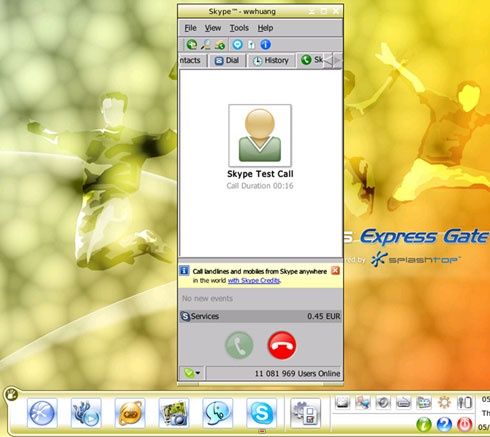Open the Tools menu
The height and width of the screenshot is (437, 490).
coord(239,28)
